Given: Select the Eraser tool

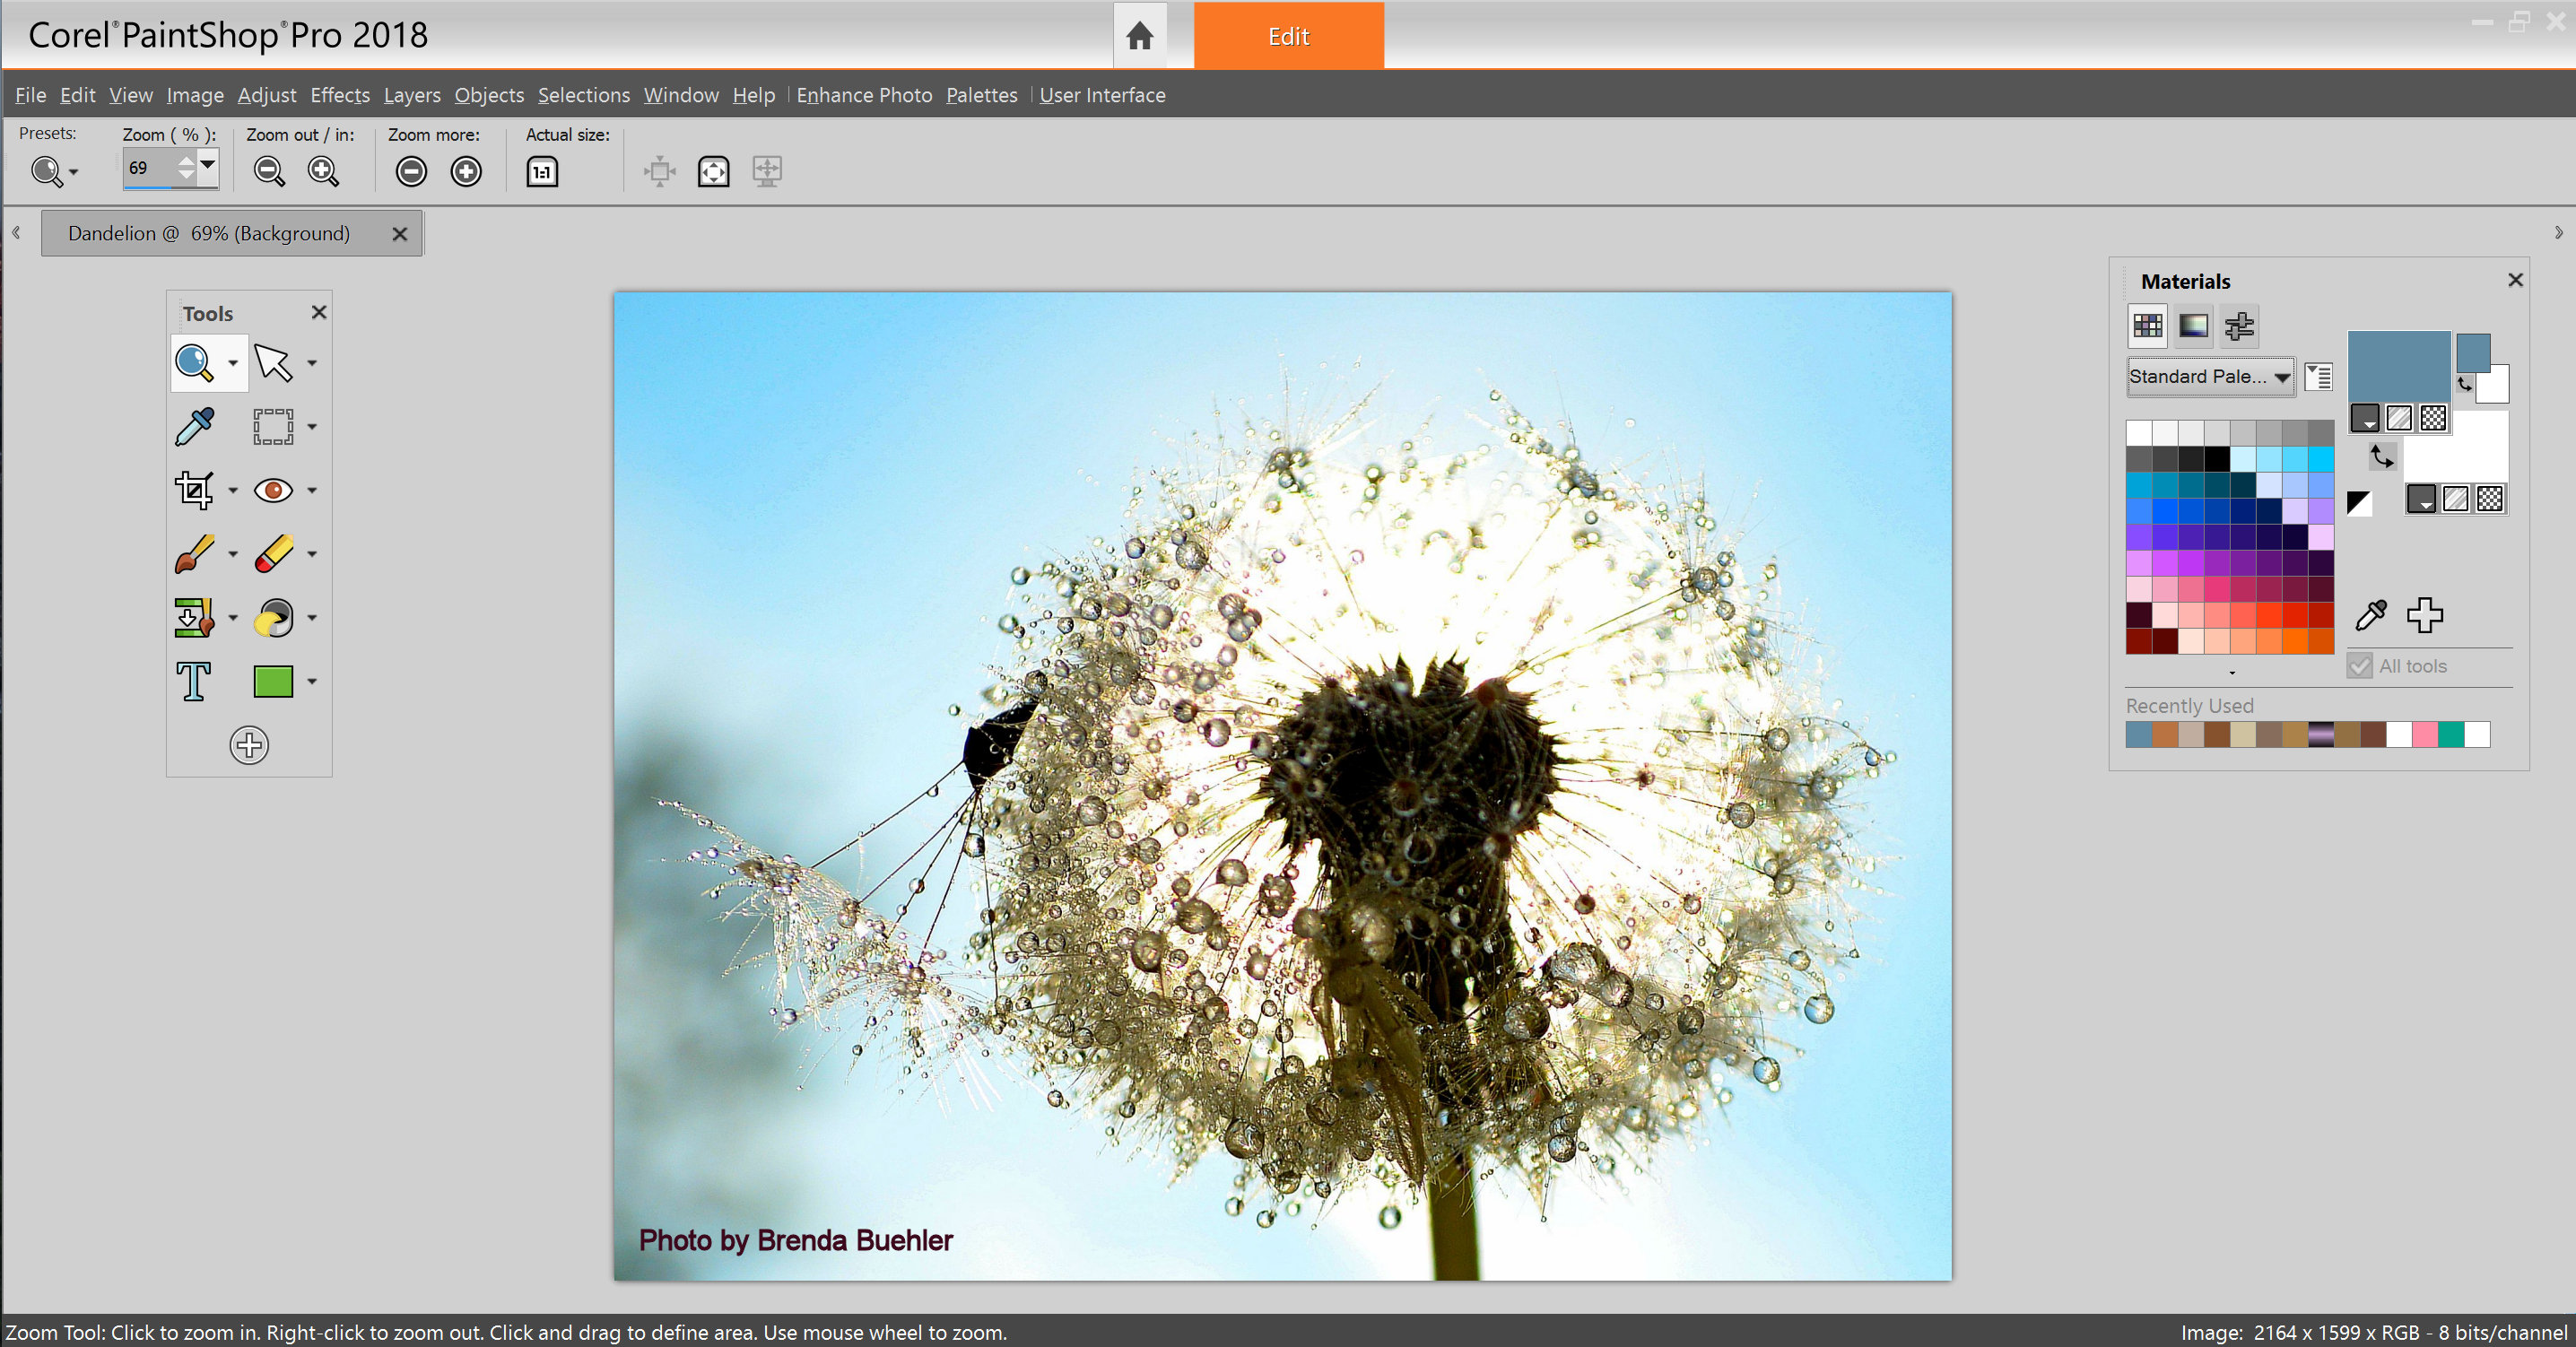Looking at the screenshot, I should pos(273,554).
